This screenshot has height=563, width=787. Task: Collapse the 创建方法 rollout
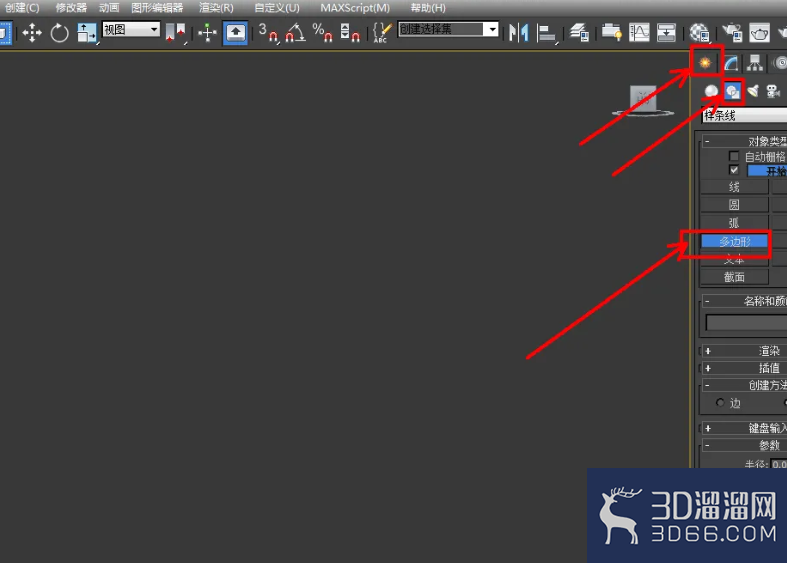(x=744, y=385)
